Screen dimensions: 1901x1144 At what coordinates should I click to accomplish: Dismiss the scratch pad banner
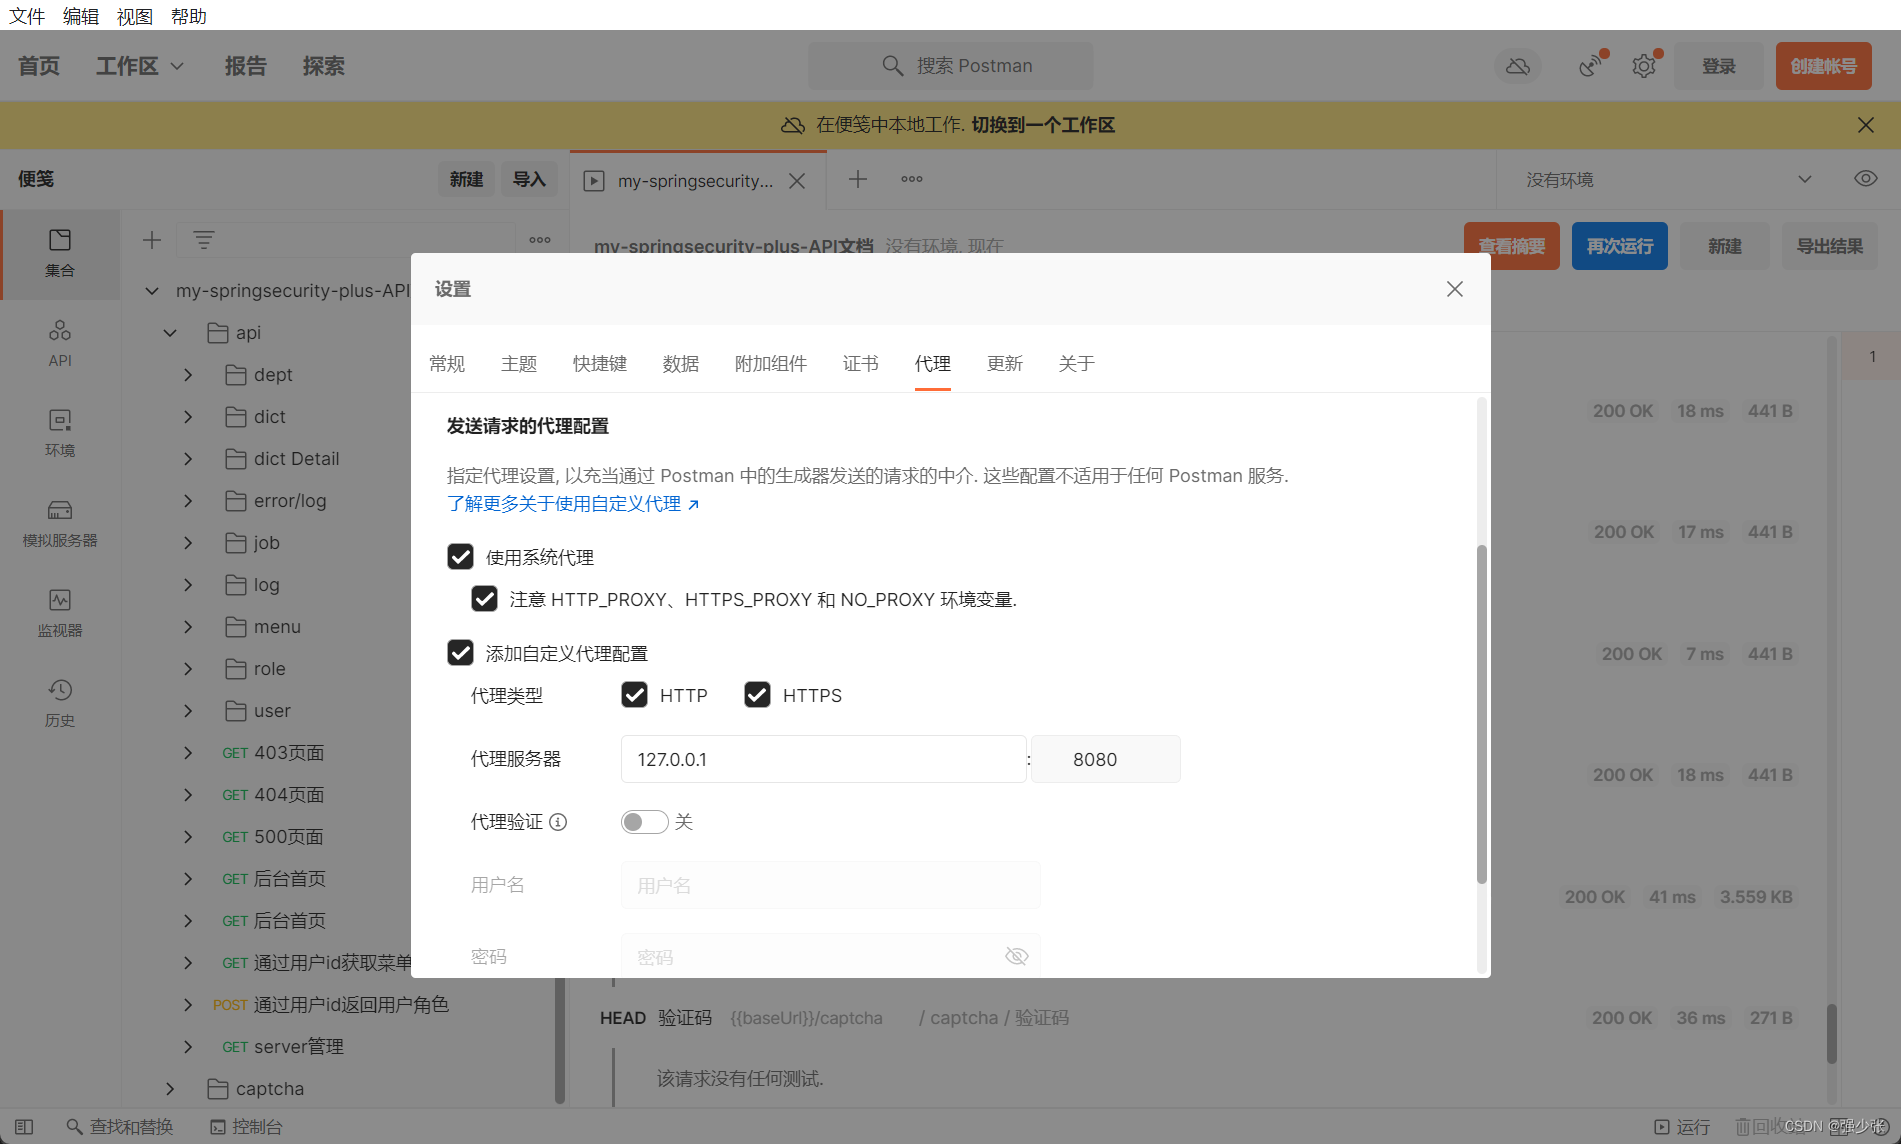pos(1866,125)
